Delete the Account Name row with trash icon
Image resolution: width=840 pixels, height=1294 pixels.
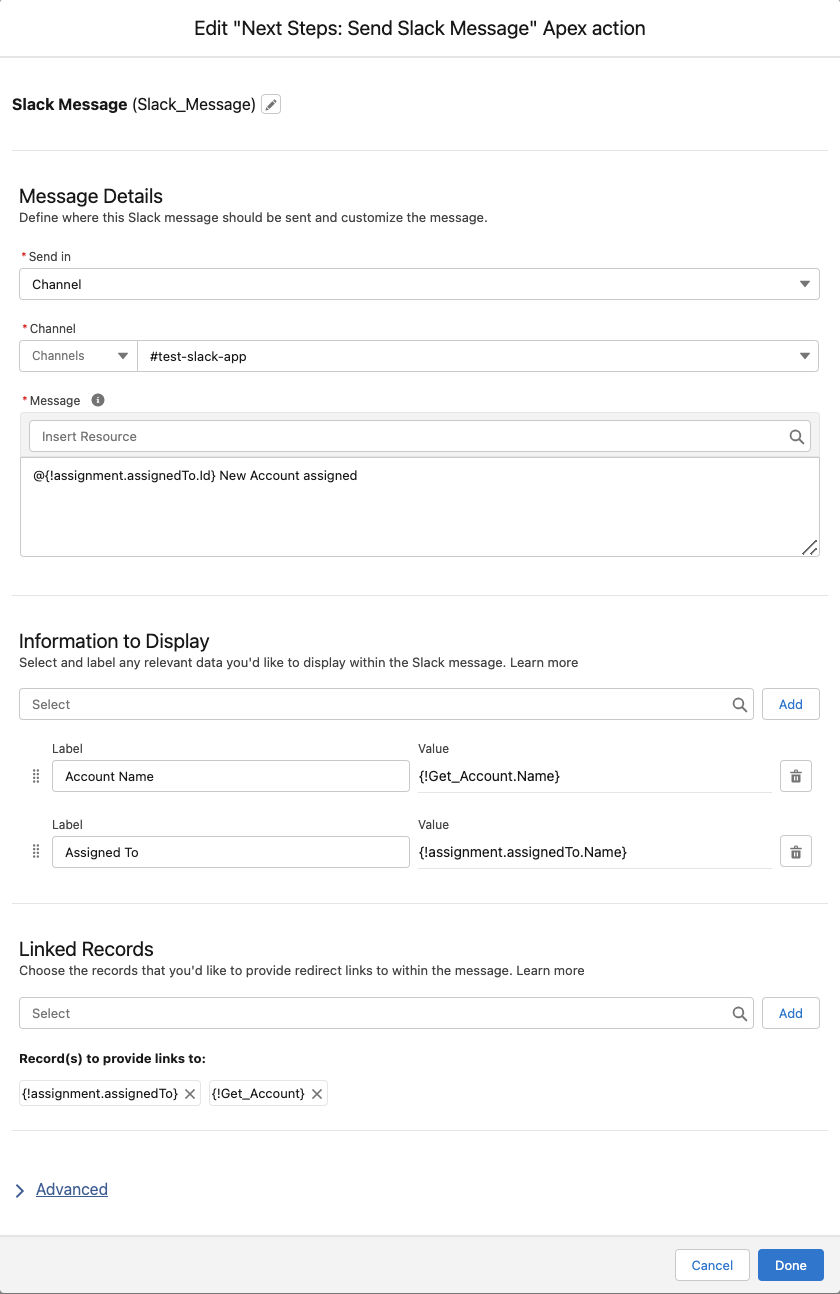pos(795,776)
